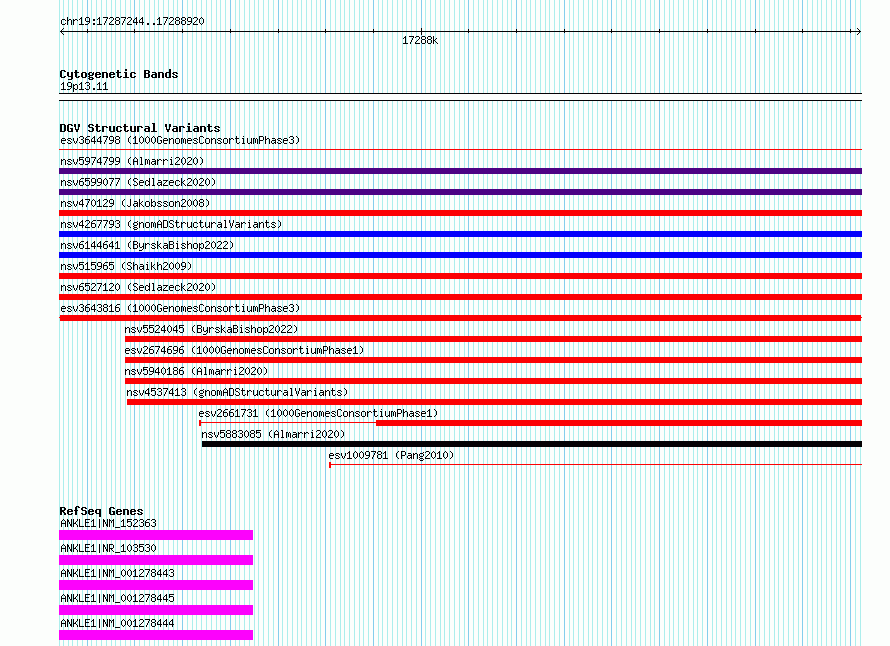Screen dimensions: 890x646
Task: Open variant nsv5883085 (Almarri2020) label
Action: pyautogui.click(x=273, y=434)
